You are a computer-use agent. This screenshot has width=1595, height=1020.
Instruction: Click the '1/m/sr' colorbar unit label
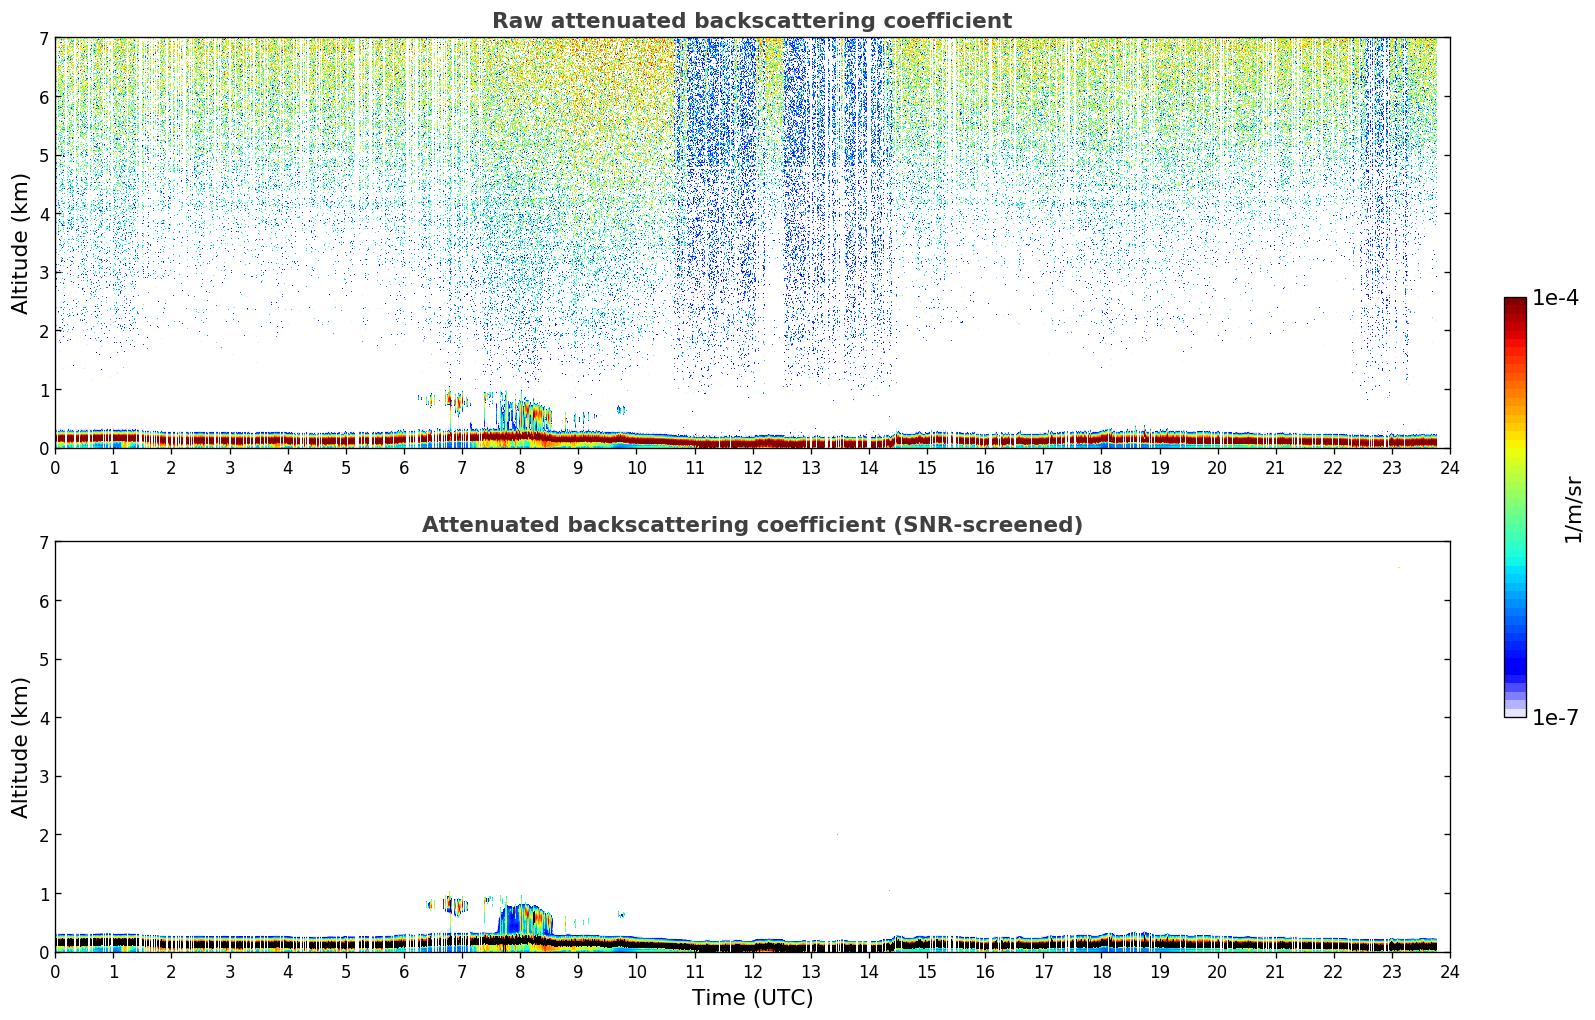1574,509
